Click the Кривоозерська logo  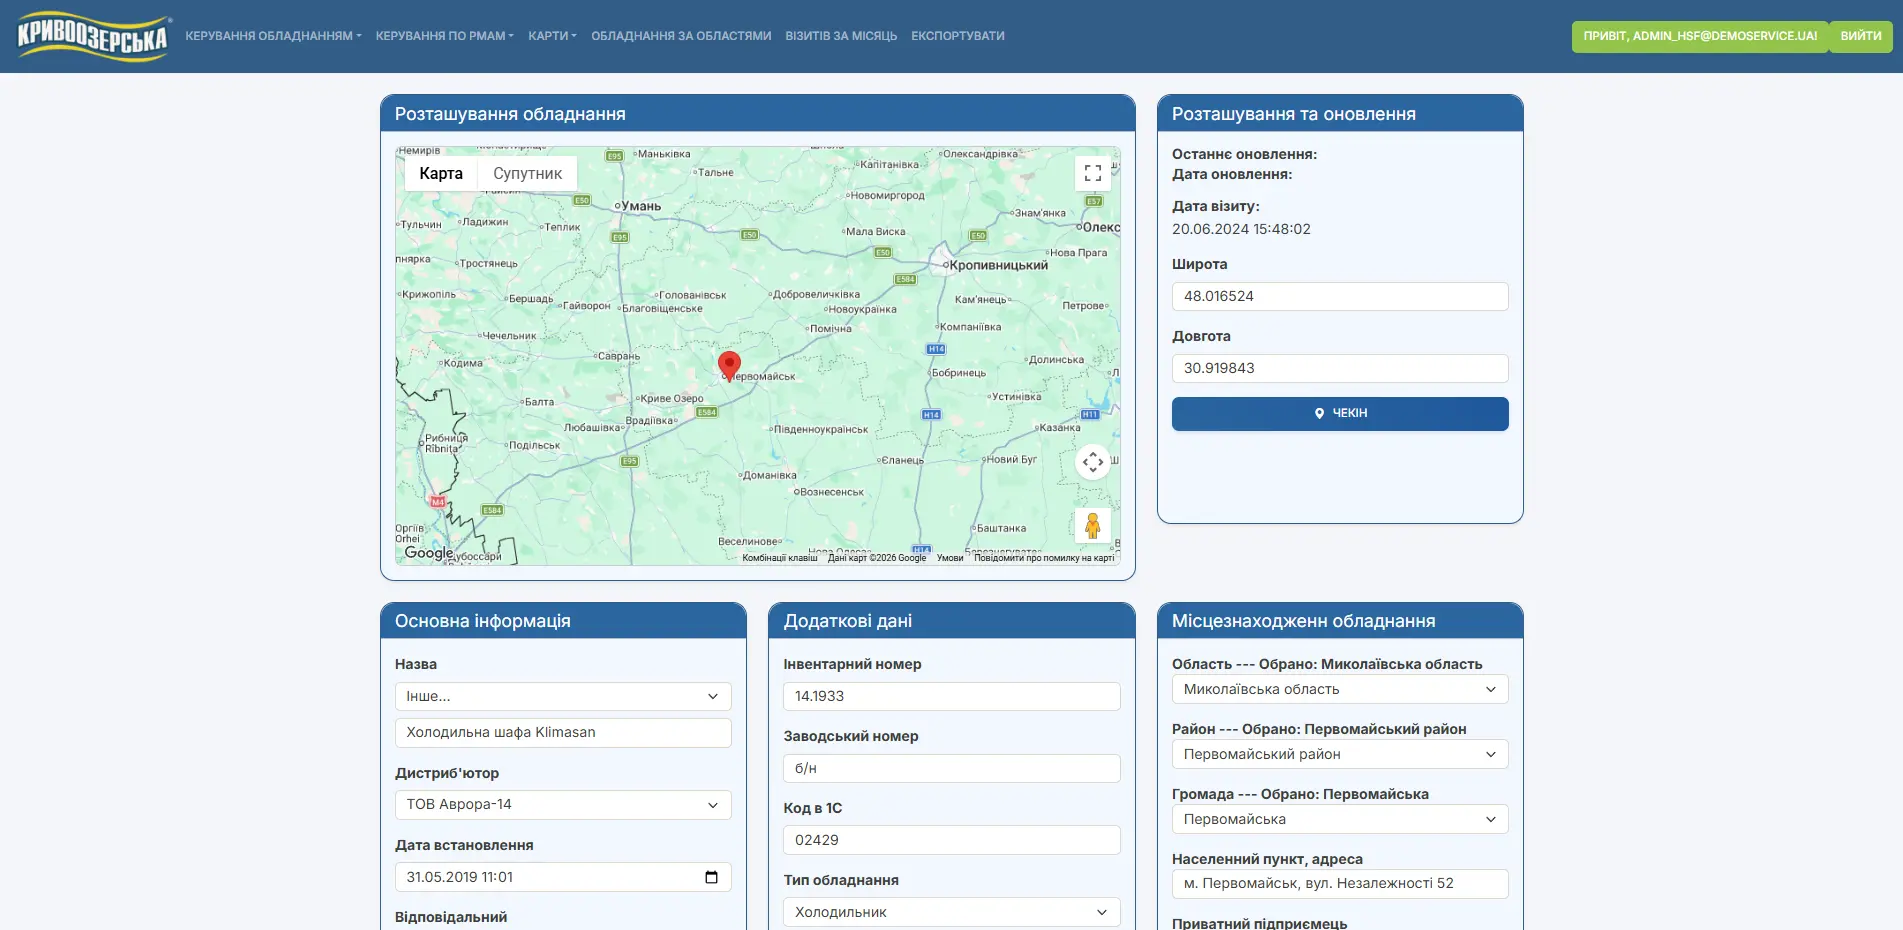coord(94,36)
